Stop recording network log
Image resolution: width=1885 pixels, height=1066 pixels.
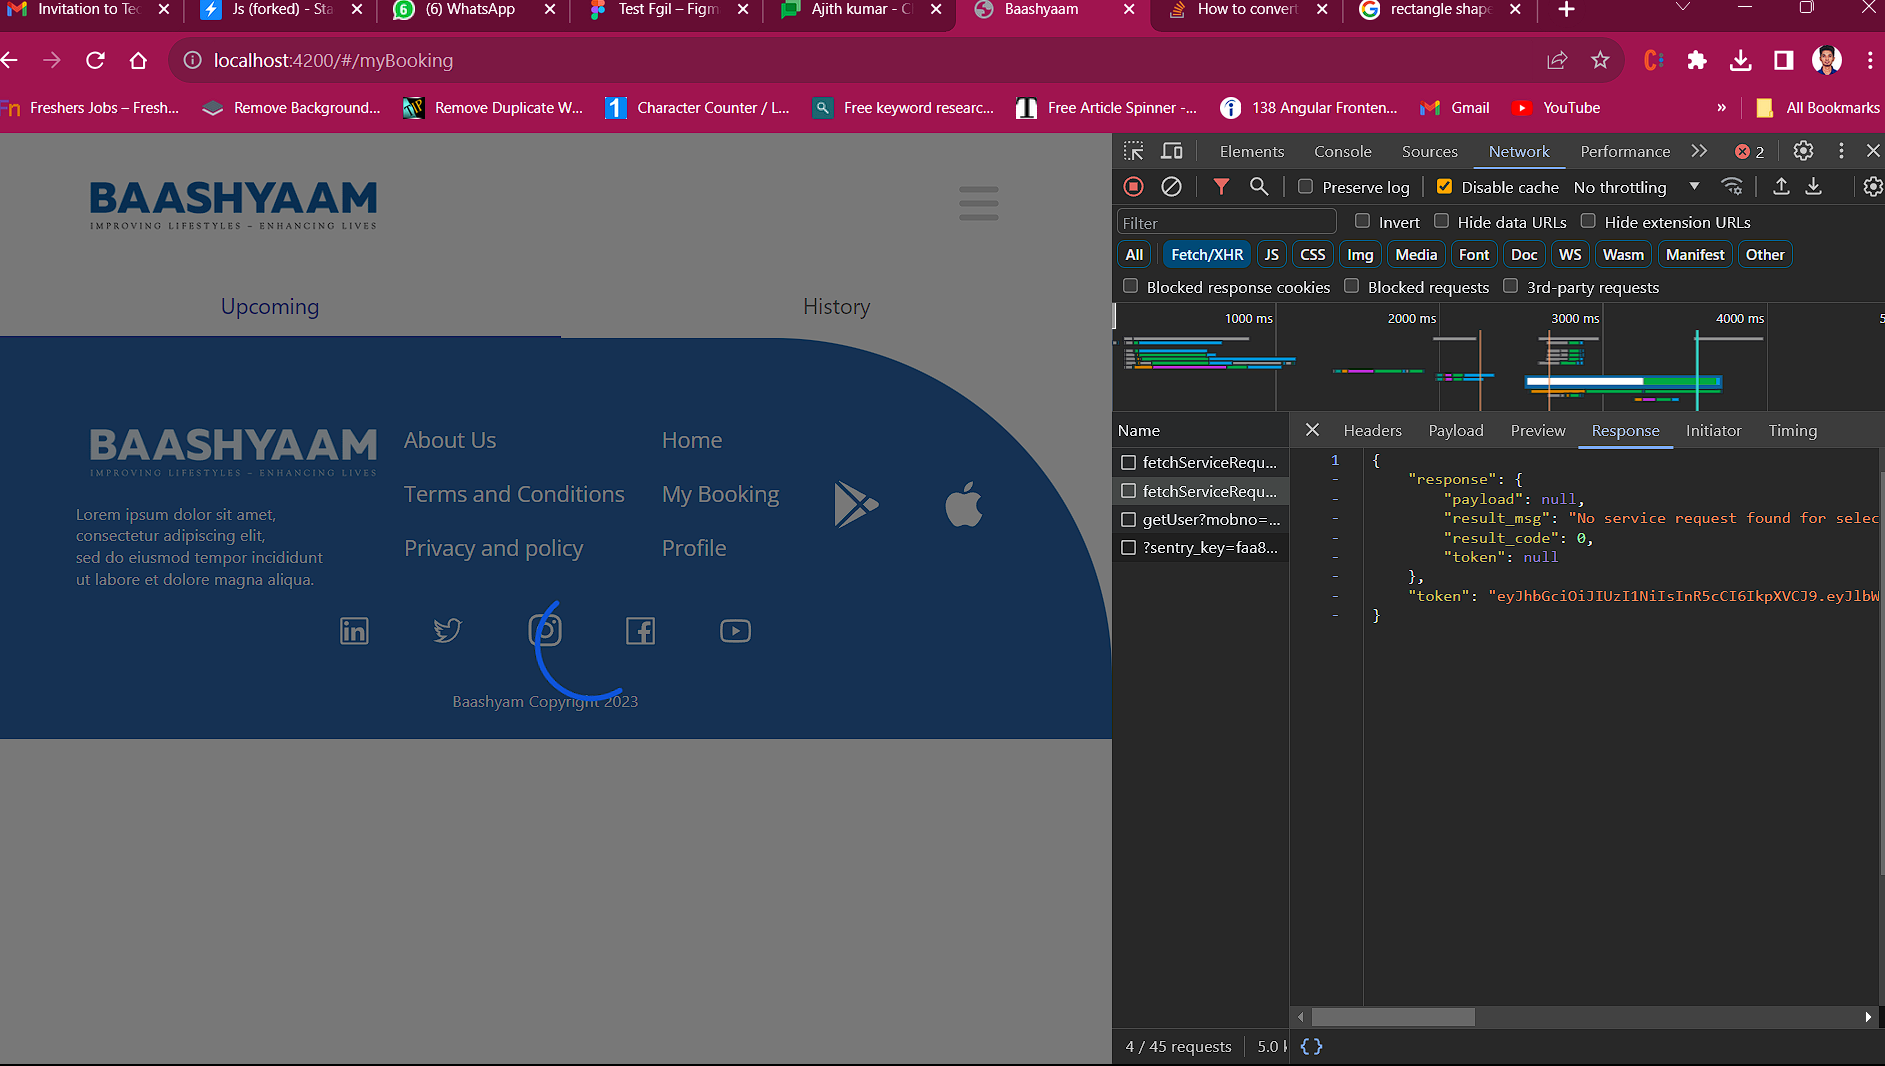tap(1133, 187)
